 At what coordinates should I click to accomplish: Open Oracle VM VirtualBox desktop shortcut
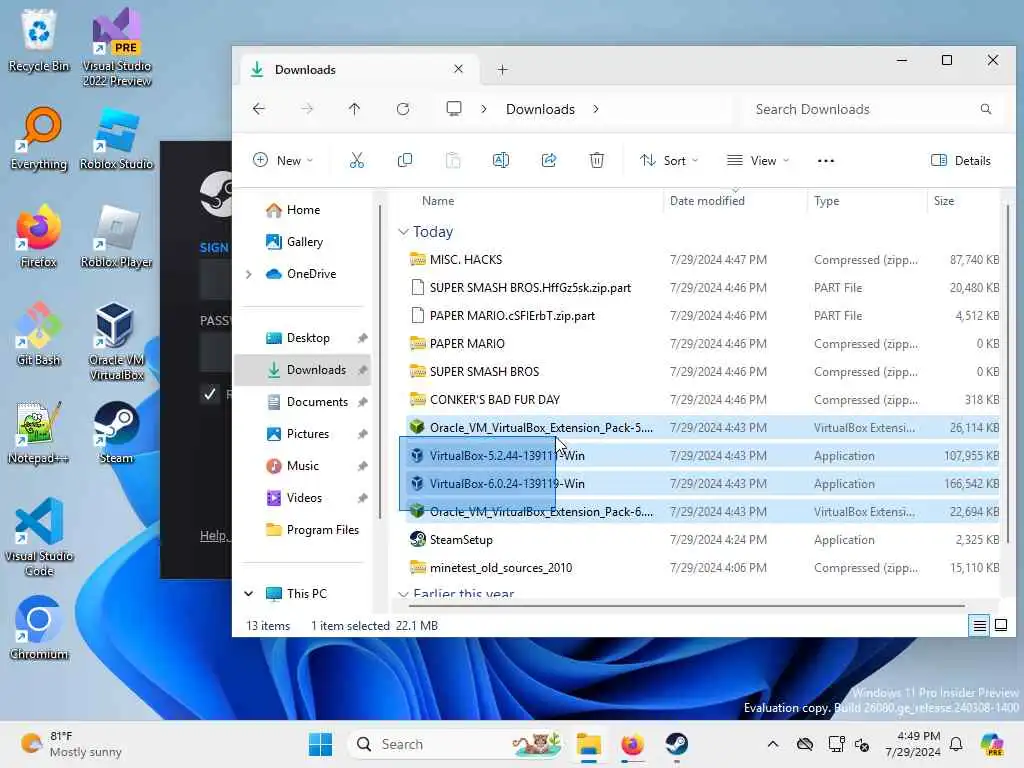pos(116,342)
